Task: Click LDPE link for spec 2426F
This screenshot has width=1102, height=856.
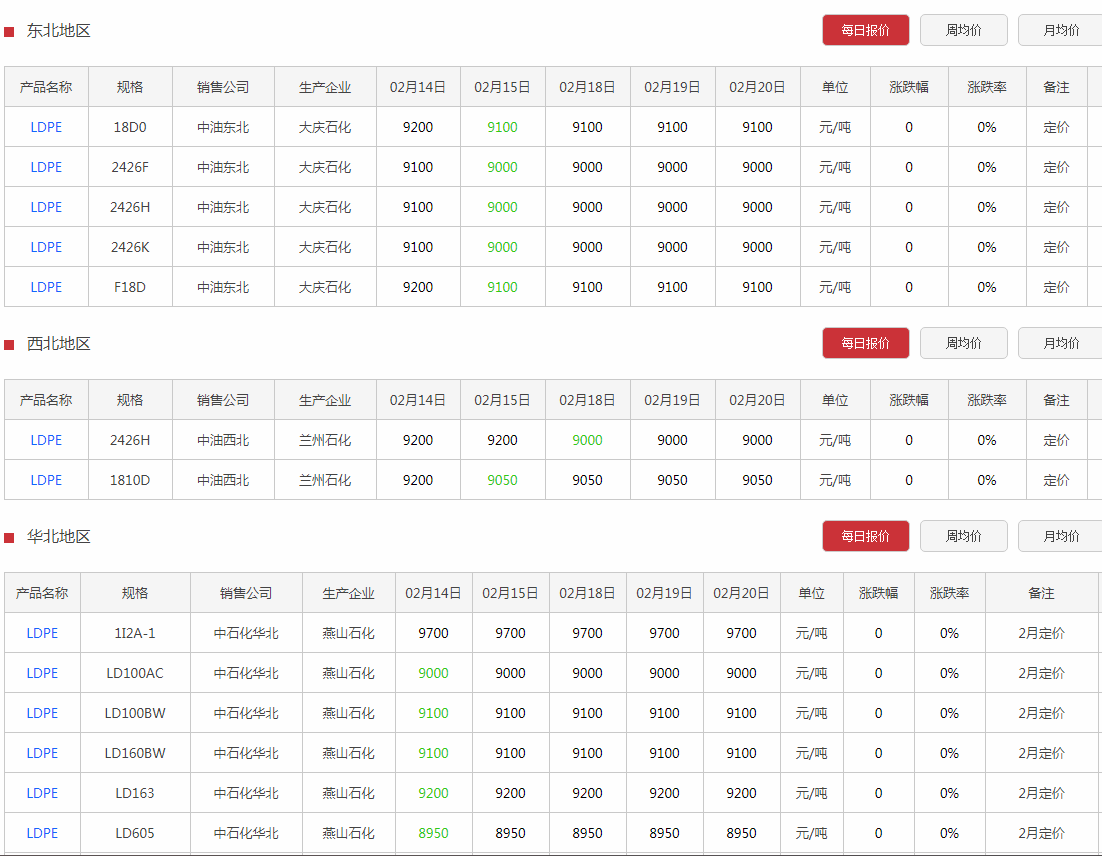Action: [x=46, y=167]
